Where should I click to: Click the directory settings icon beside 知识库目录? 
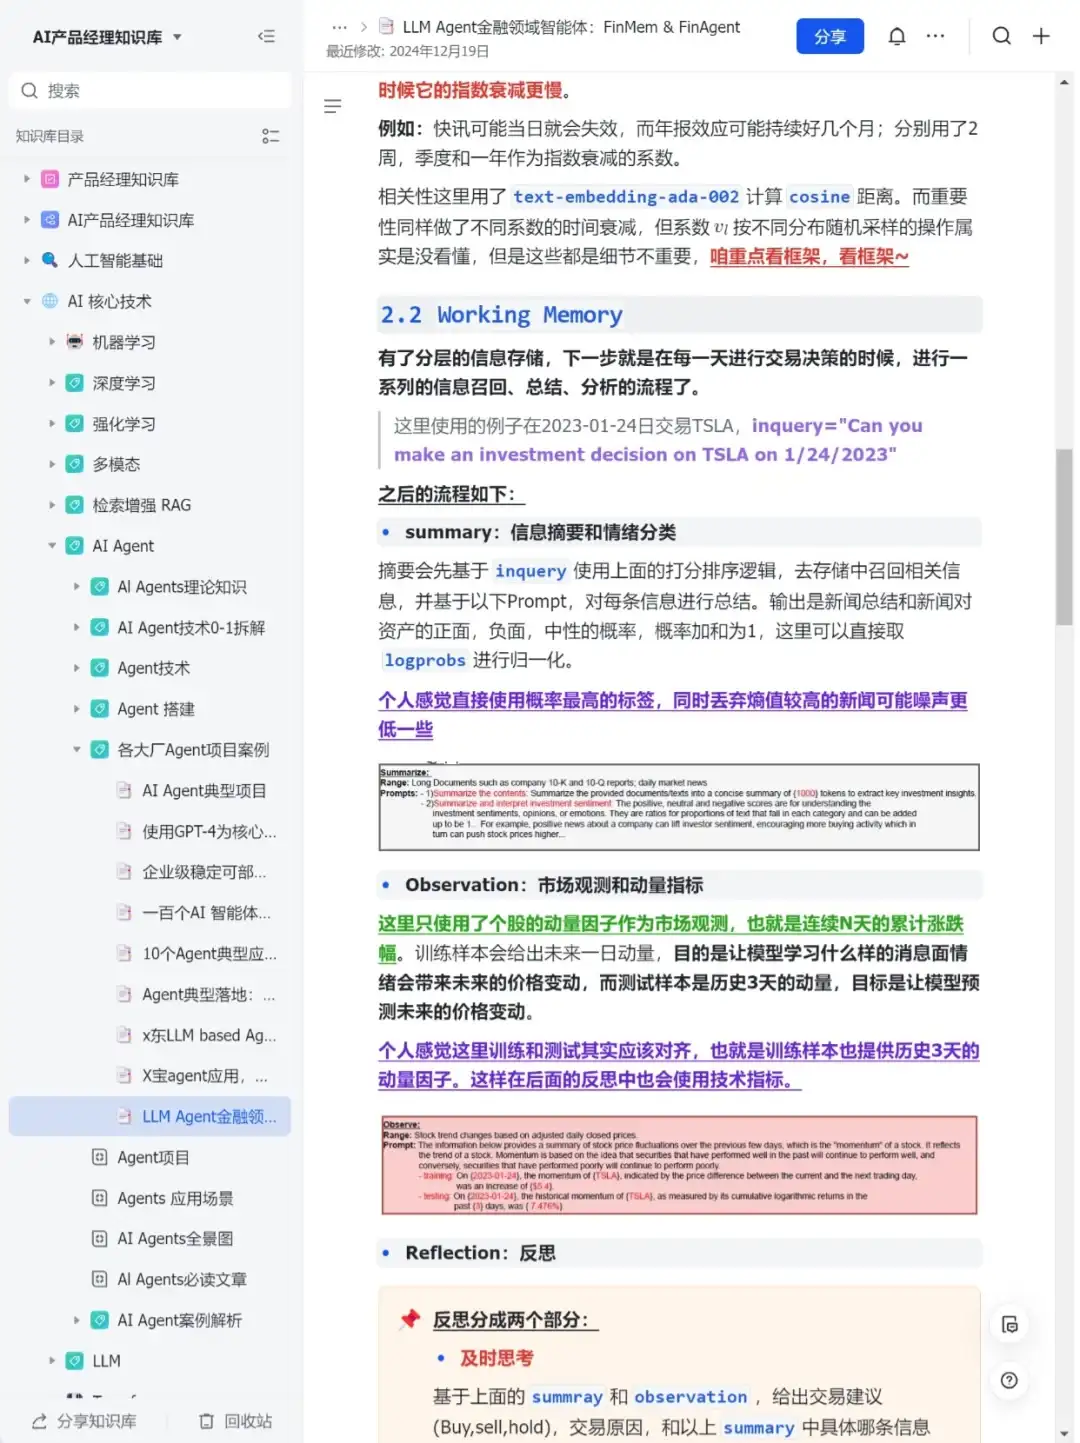point(270,136)
